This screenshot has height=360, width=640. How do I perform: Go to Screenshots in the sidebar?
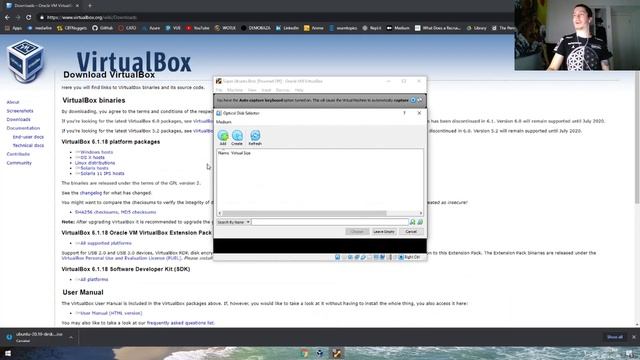click(20, 111)
